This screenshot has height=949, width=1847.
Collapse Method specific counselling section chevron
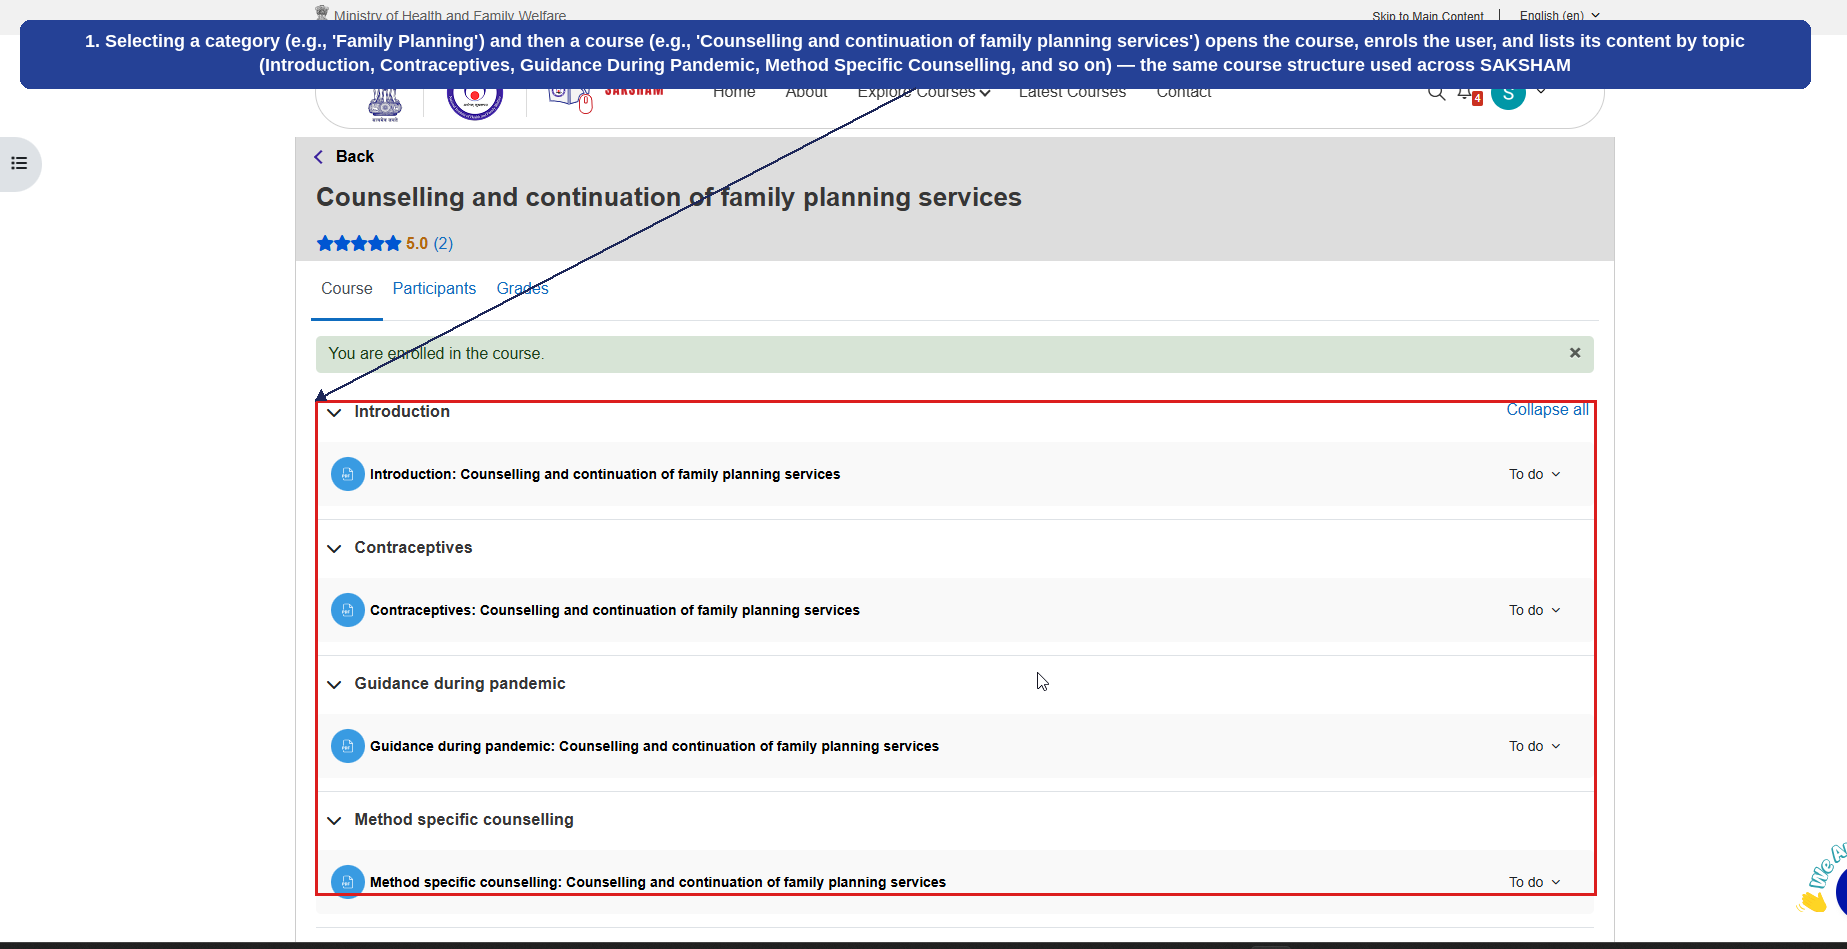click(x=334, y=820)
